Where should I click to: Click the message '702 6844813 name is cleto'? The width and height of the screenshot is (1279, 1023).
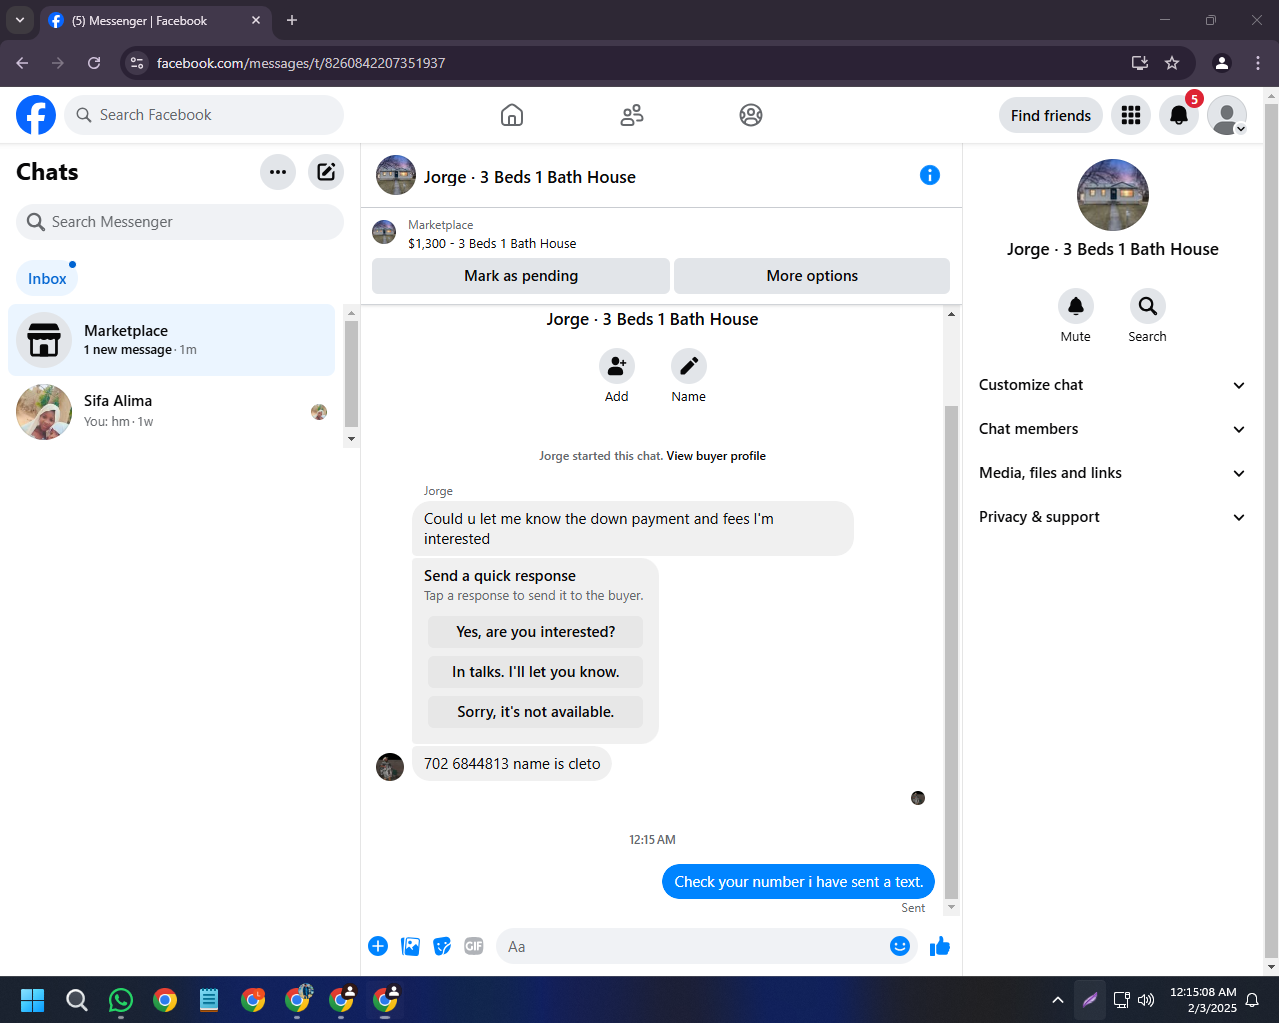(512, 764)
